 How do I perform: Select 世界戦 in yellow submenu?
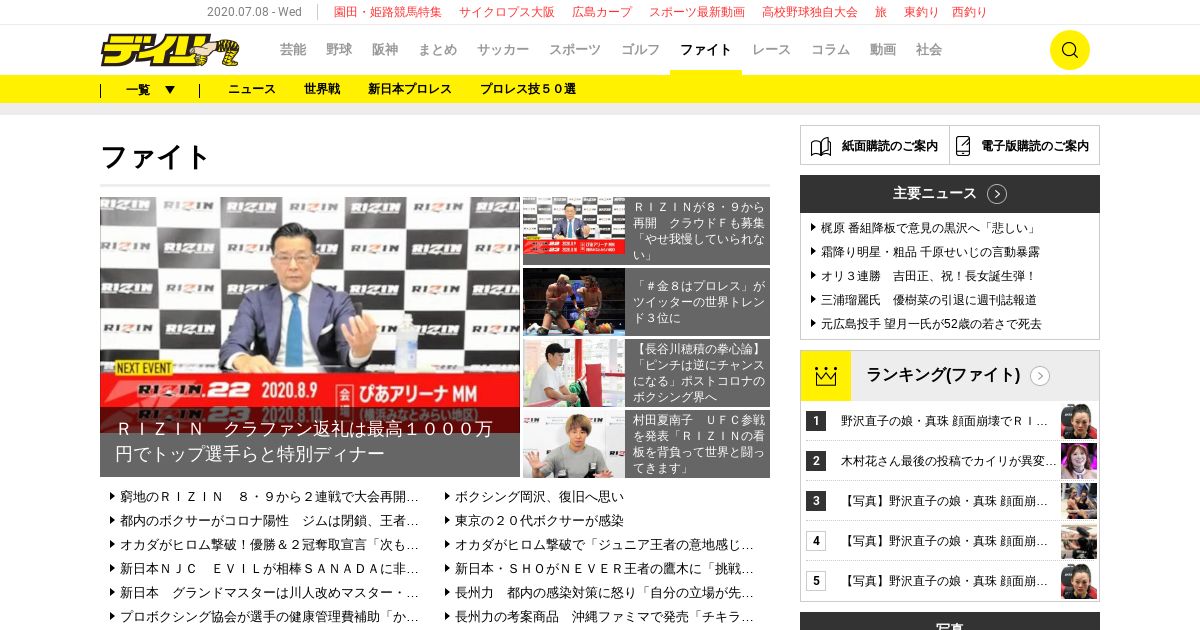(322, 89)
